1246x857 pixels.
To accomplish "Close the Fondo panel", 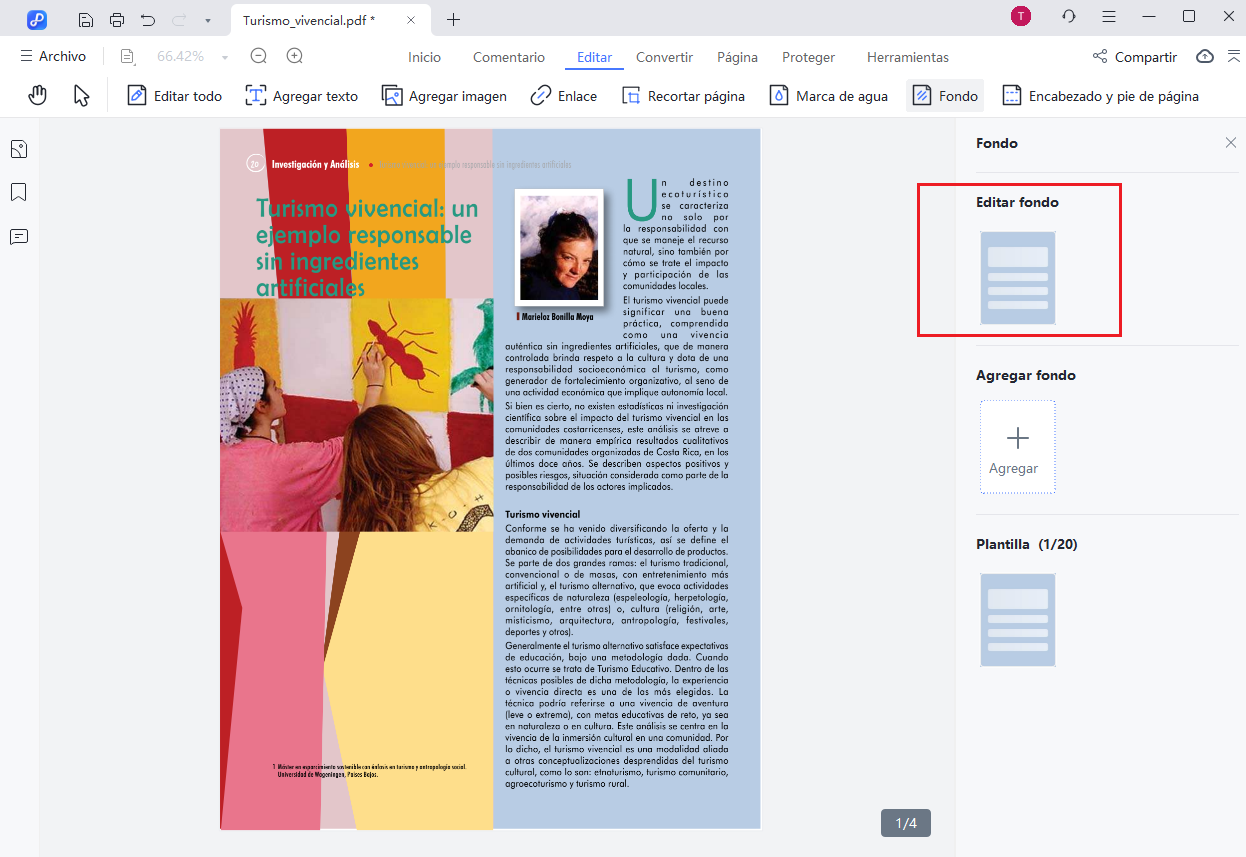I will pos(1233,143).
